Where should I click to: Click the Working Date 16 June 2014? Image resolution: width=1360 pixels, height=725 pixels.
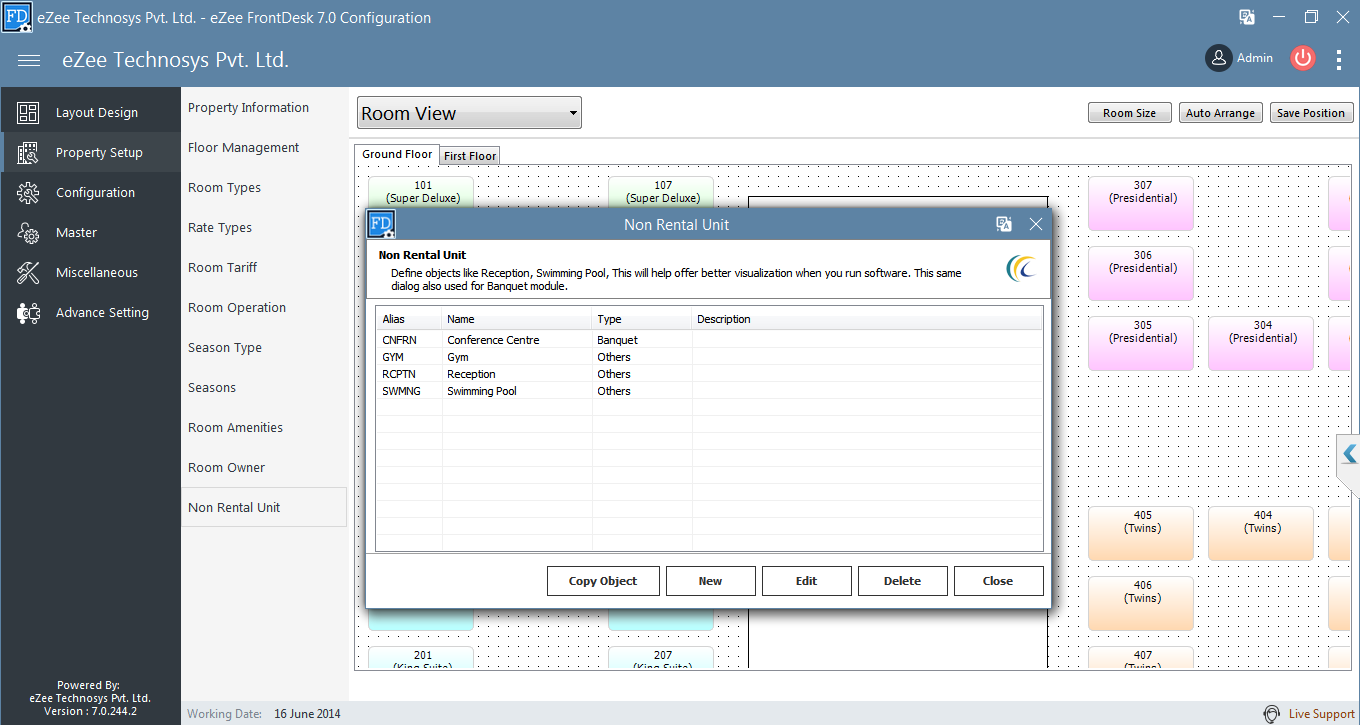[x=308, y=714]
